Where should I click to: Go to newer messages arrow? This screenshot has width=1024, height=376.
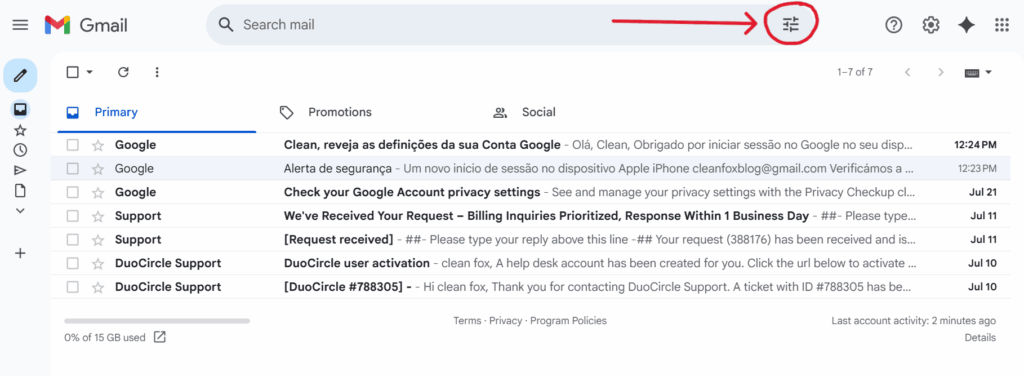pos(907,72)
